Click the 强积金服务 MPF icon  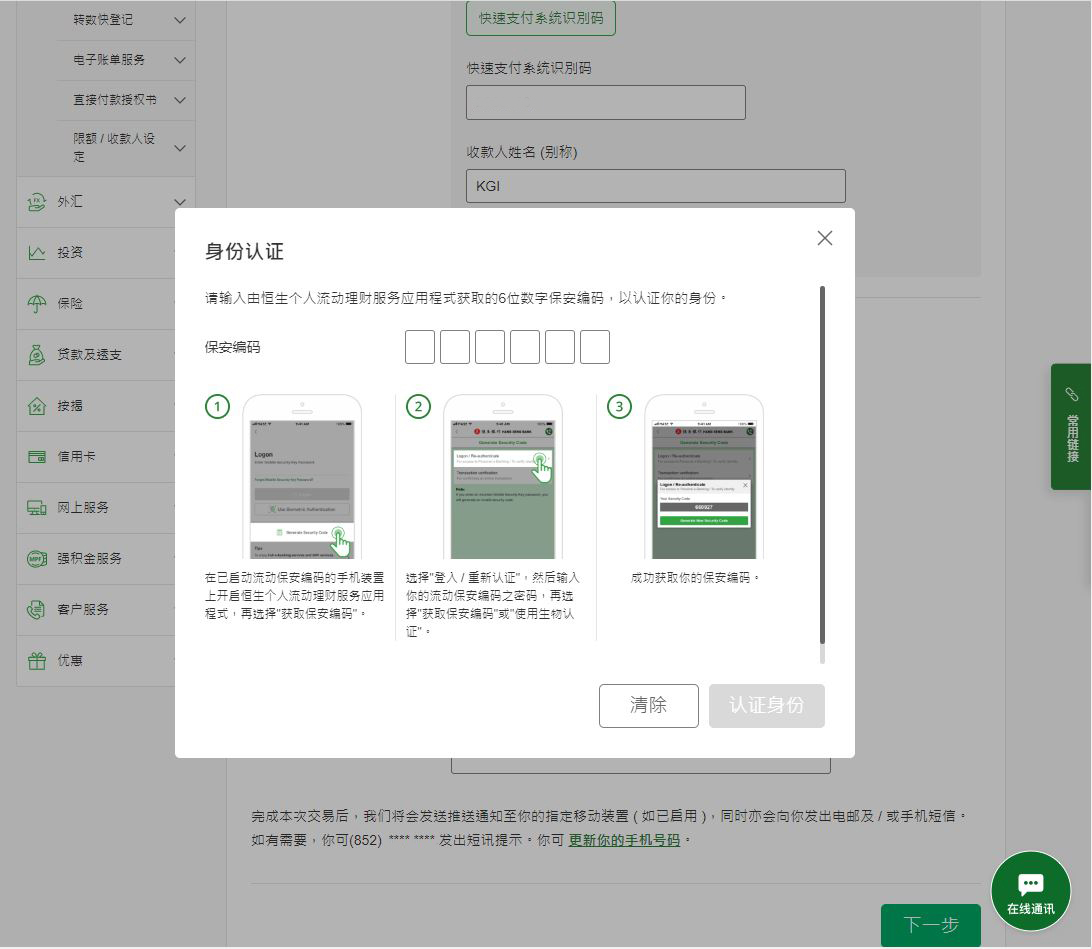(x=37, y=559)
